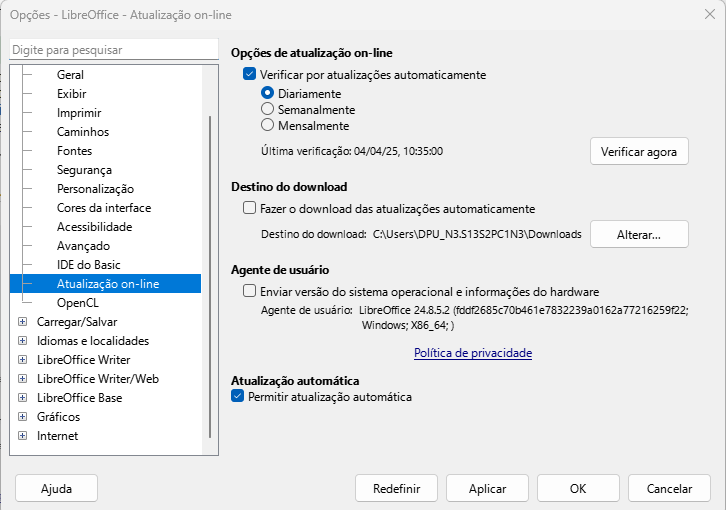
Task: Expand the LibreOffice Writer node
Action: click(22, 359)
